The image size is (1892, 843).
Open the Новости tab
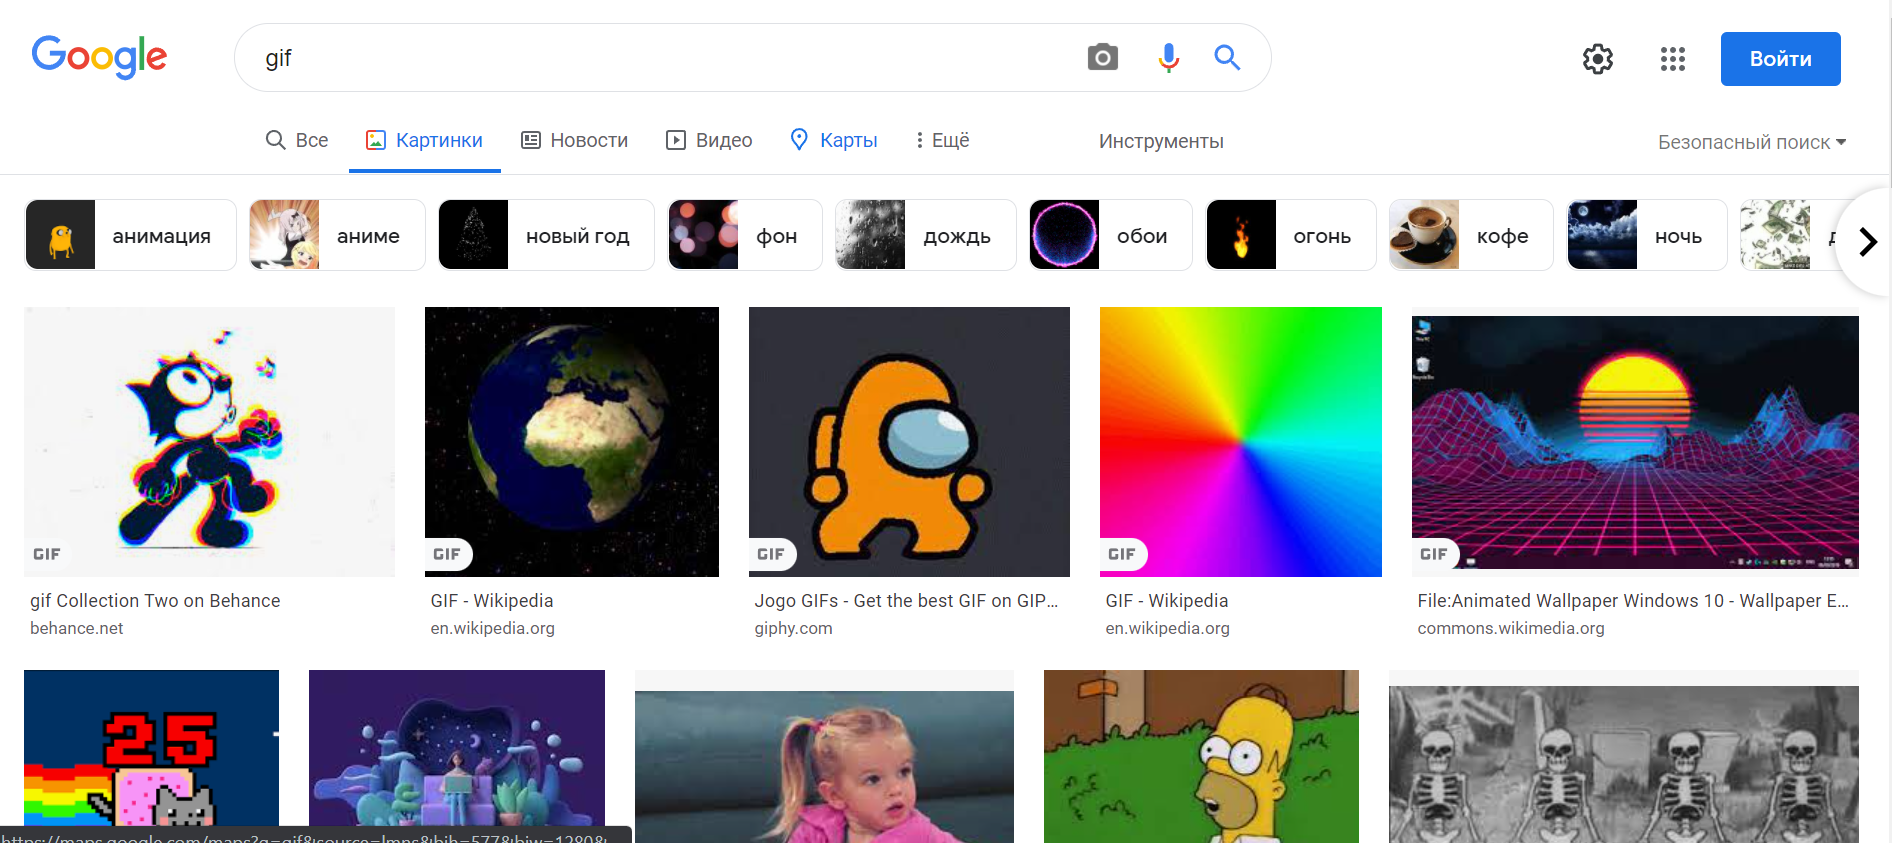[575, 141]
